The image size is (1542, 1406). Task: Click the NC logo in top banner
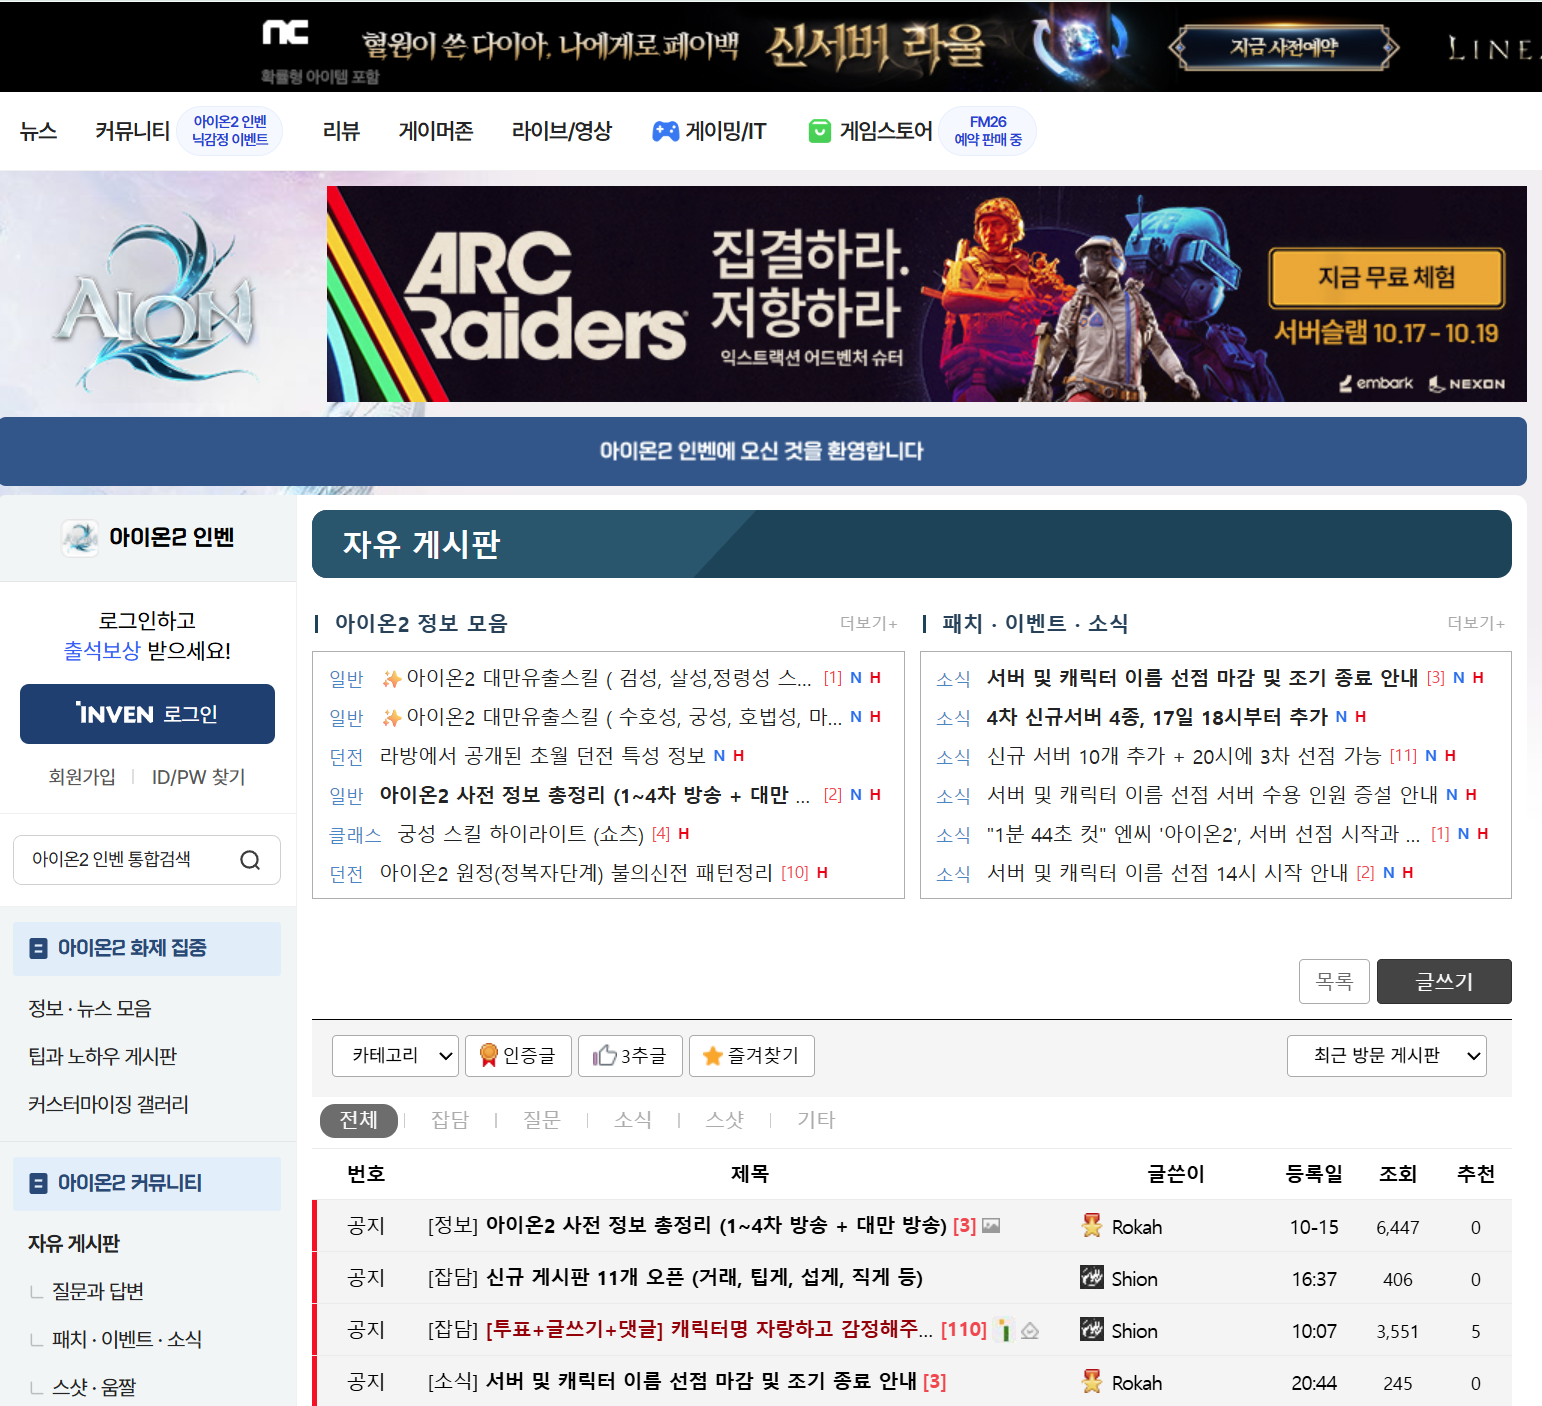coord(285,33)
